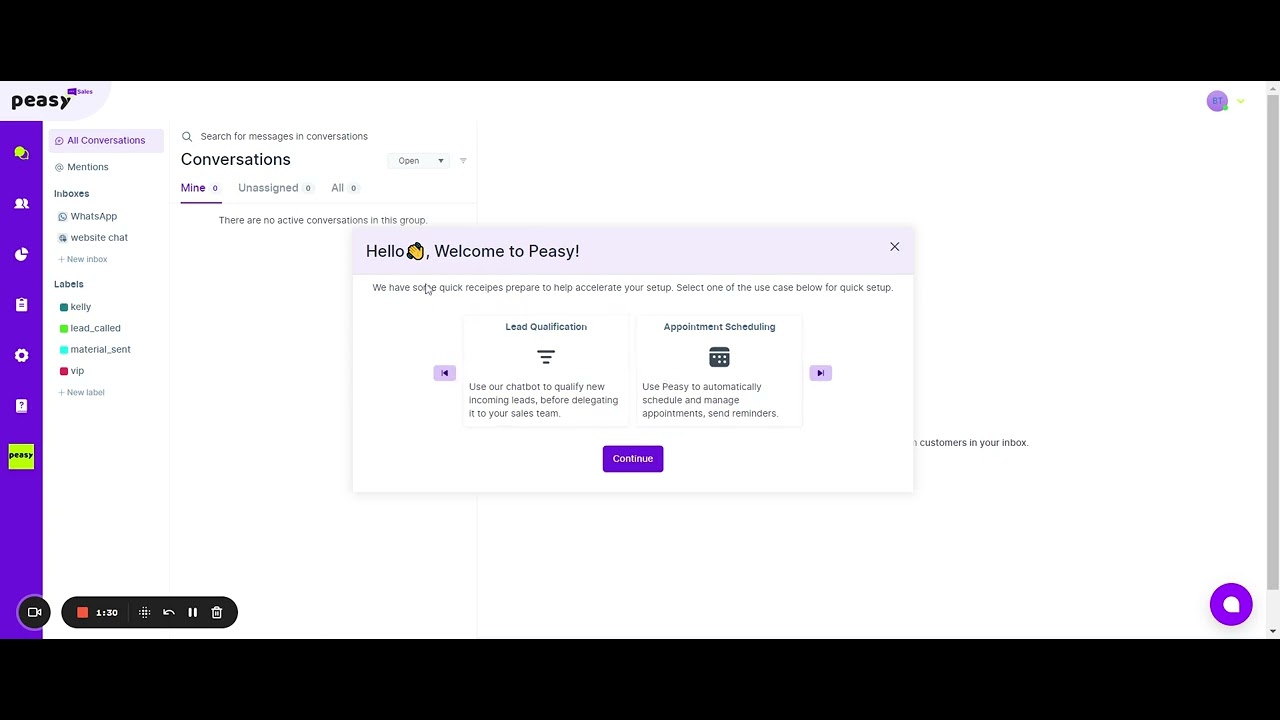Switch to the All tab
1280x720 pixels.
coord(345,188)
